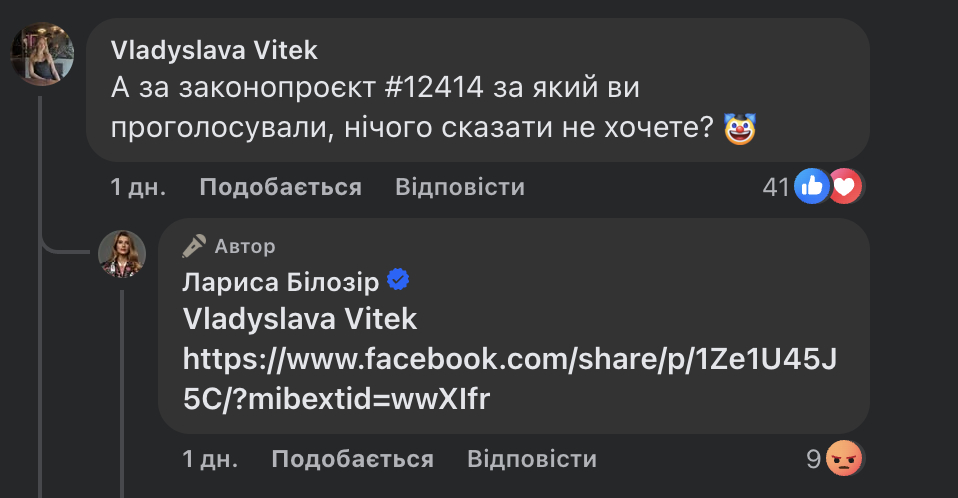Open Vladyslava Vitek name link
958x498 pixels.
coord(214,51)
